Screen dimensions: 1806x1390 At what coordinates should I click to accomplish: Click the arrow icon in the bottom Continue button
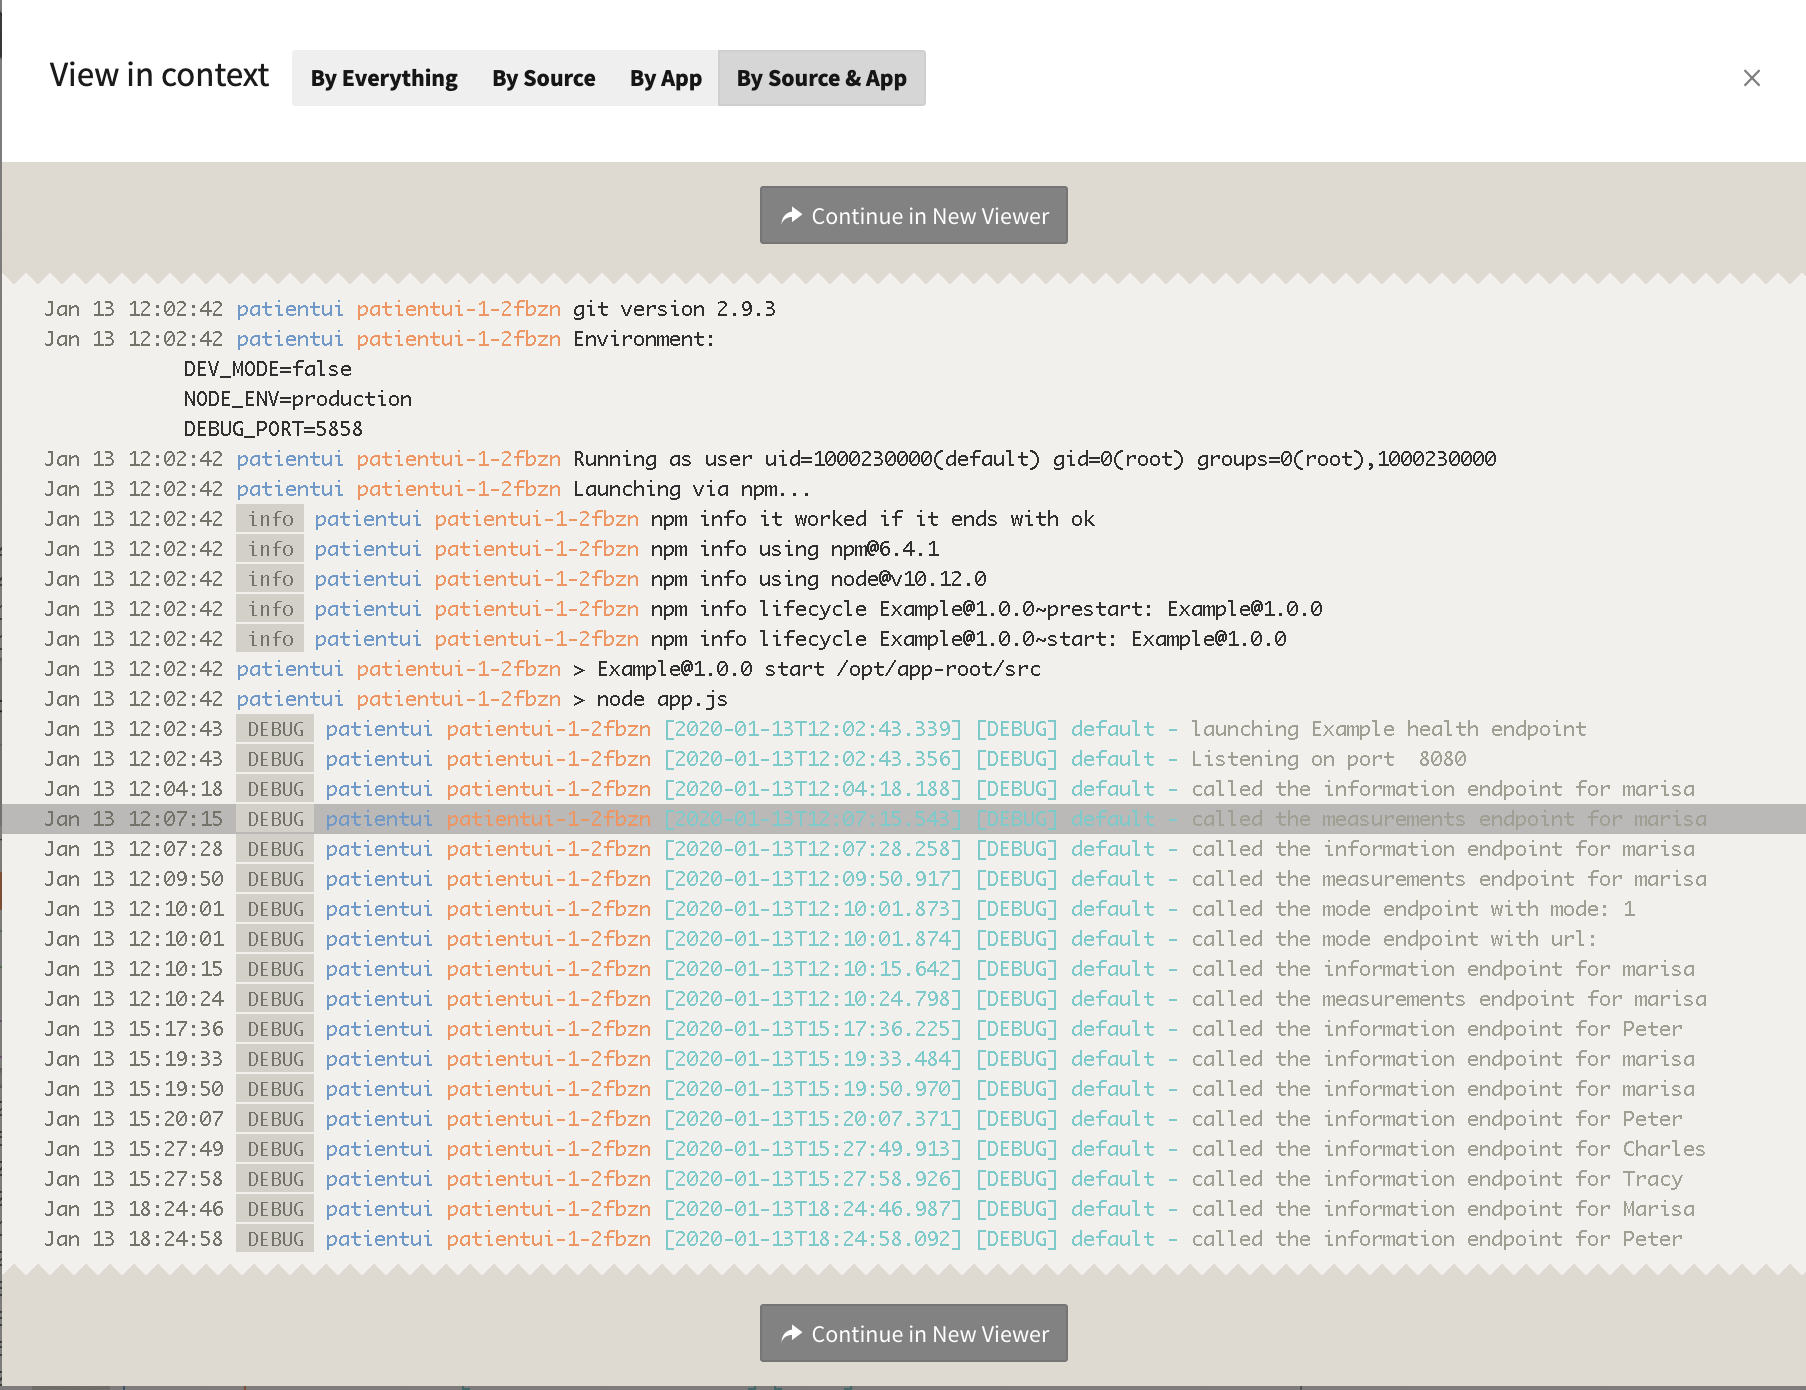pos(791,1333)
